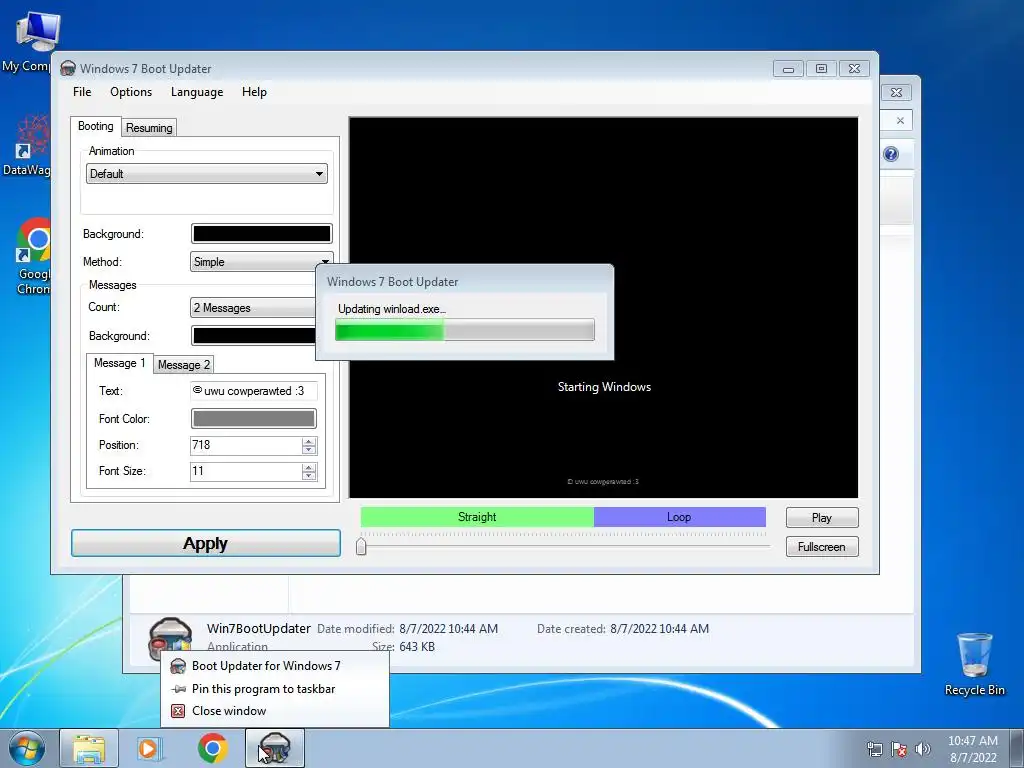Click the Updating winload.exe progress bar
Screen dimensions: 1024x768
pyautogui.click(x=464, y=330)
